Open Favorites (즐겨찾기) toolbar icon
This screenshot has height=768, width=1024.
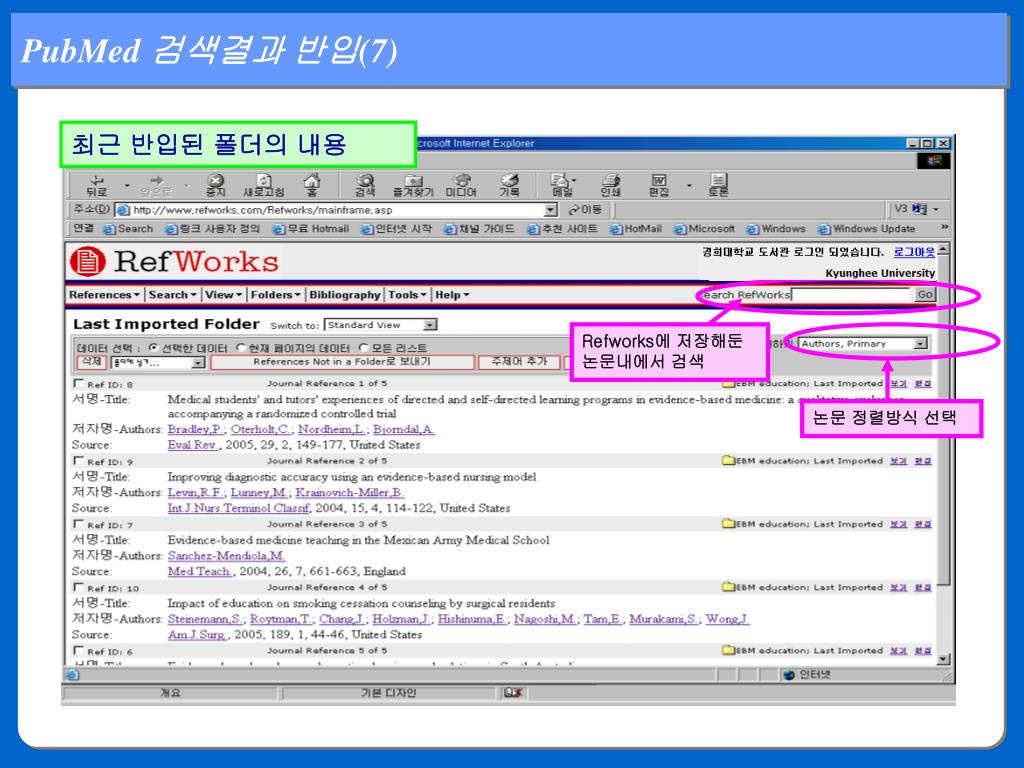coord(413,185)
